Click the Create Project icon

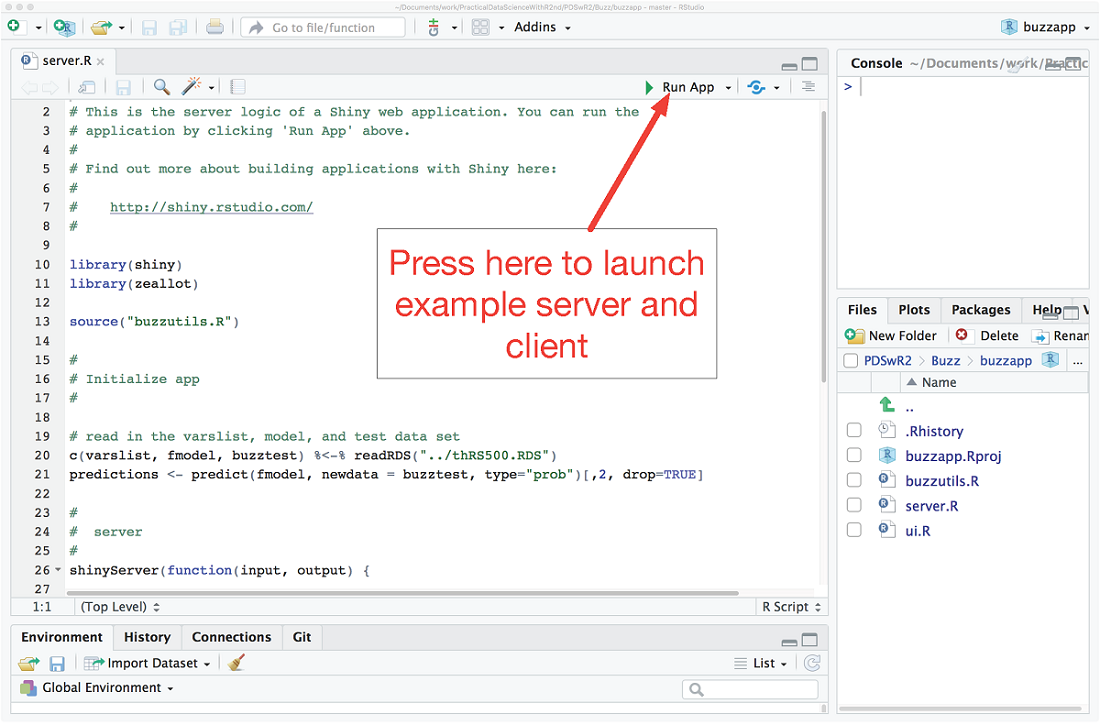(65, 27)
